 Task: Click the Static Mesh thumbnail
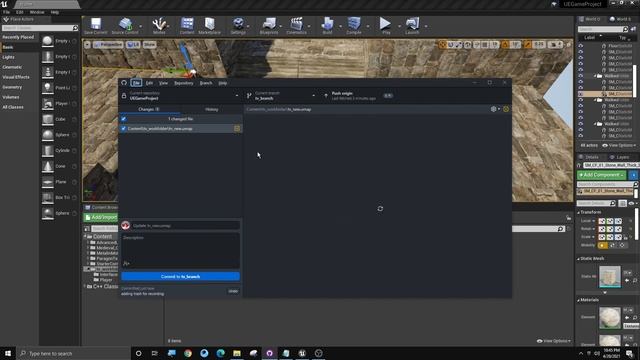[x=610, y=276]
